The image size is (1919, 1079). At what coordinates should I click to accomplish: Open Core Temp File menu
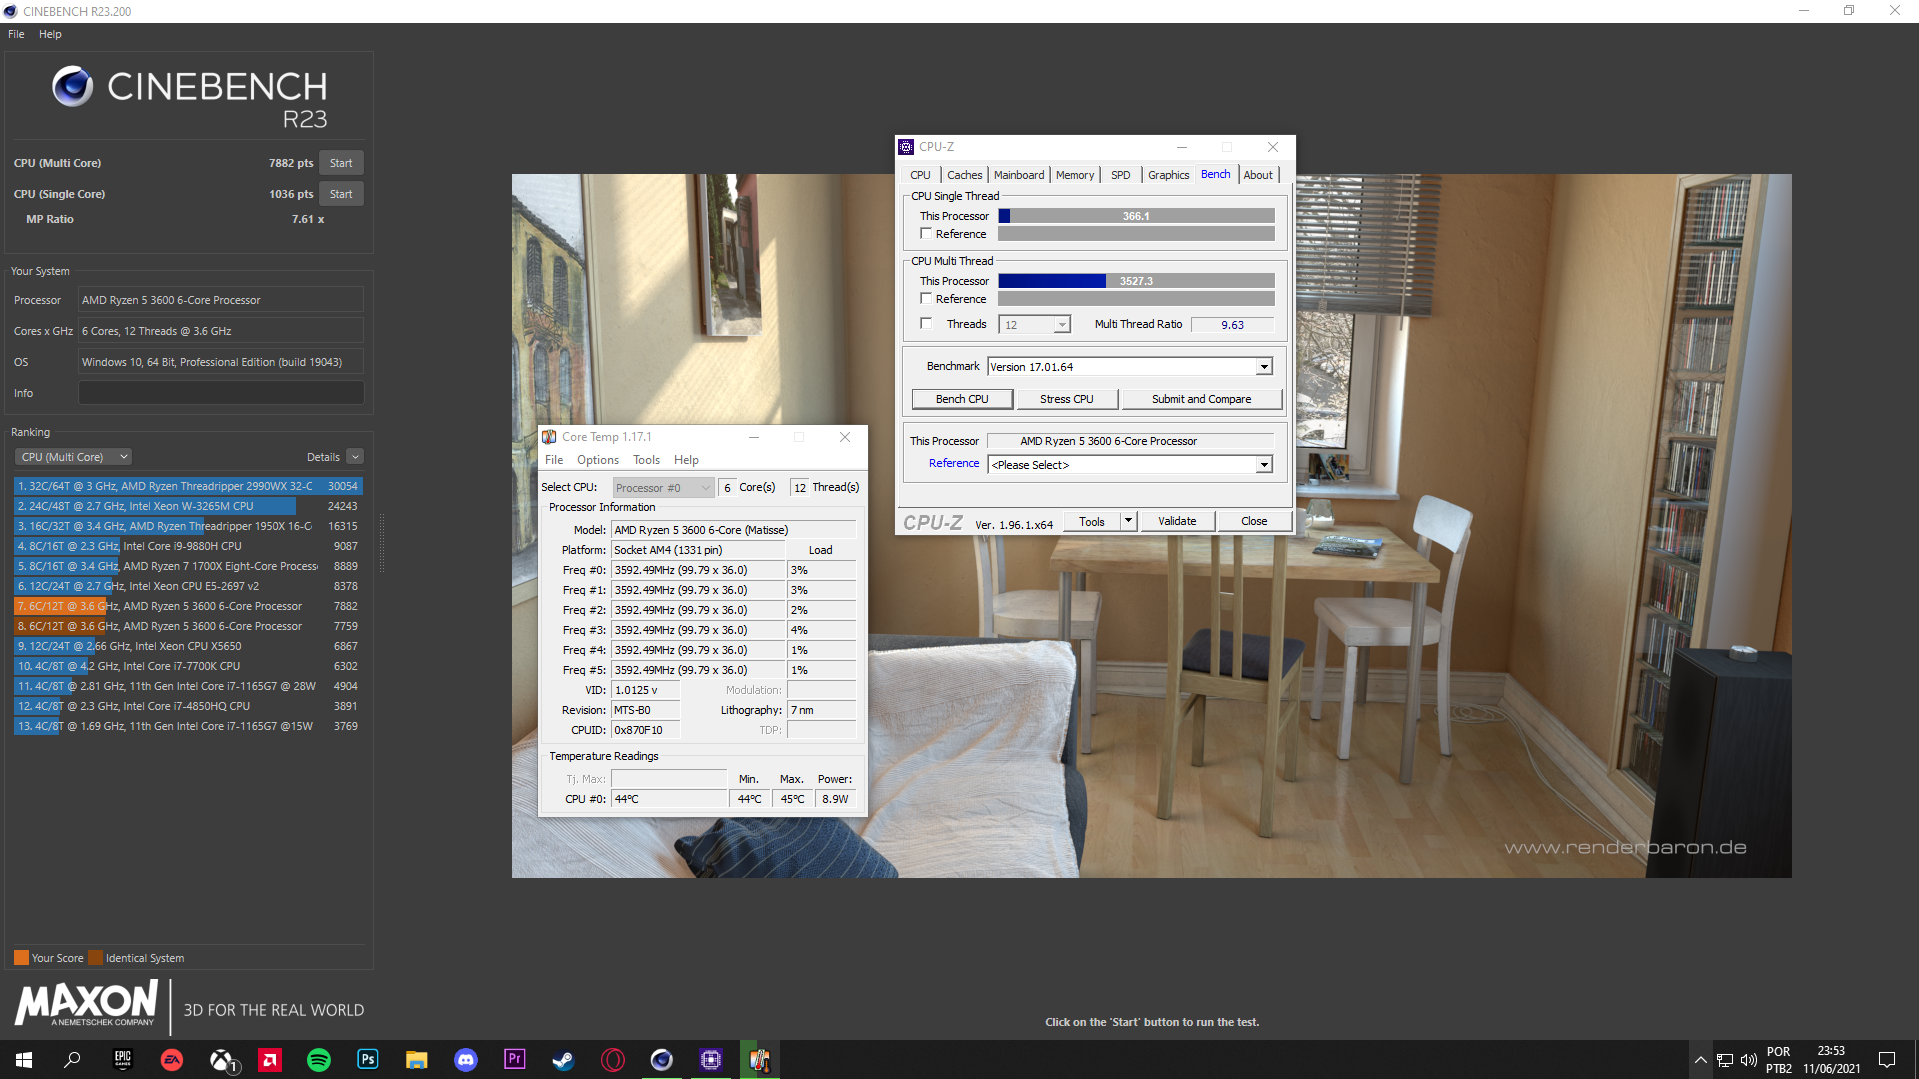(x=554, y=460)
